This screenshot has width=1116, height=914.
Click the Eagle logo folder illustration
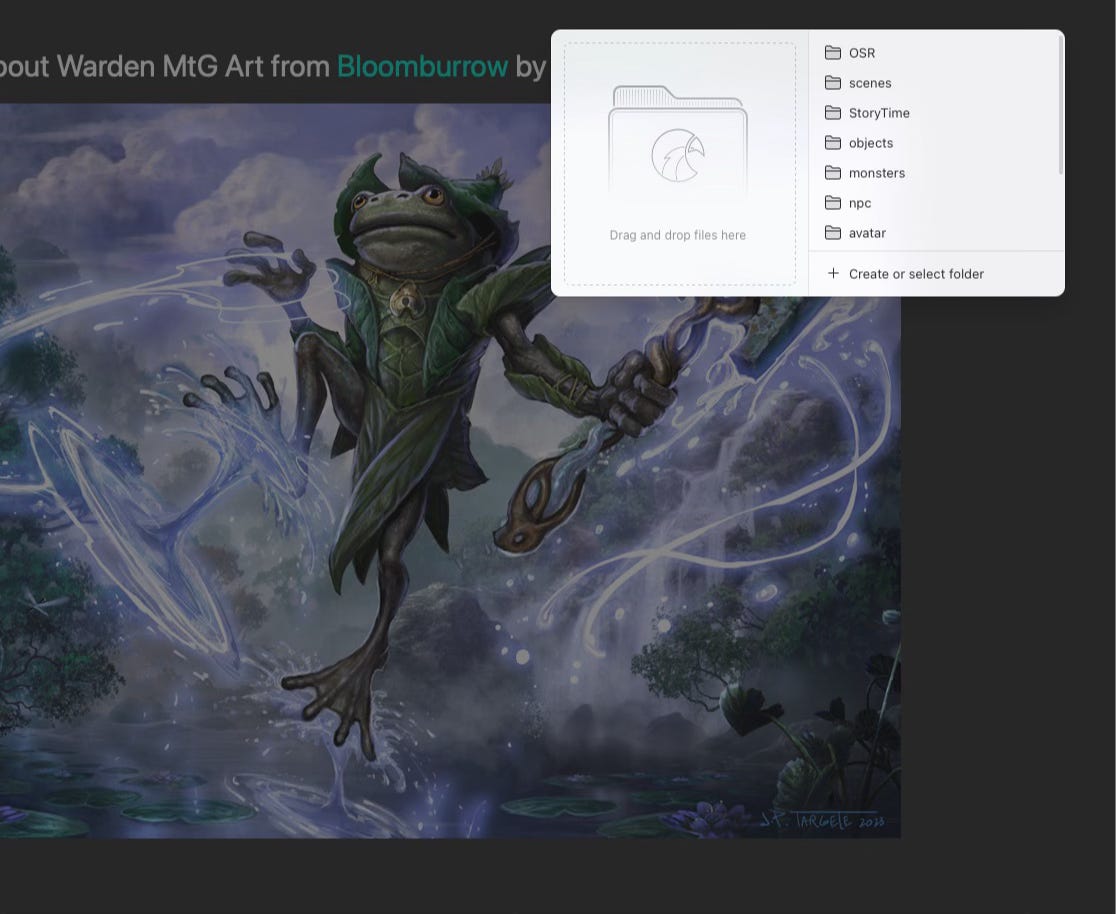(678, 139)
